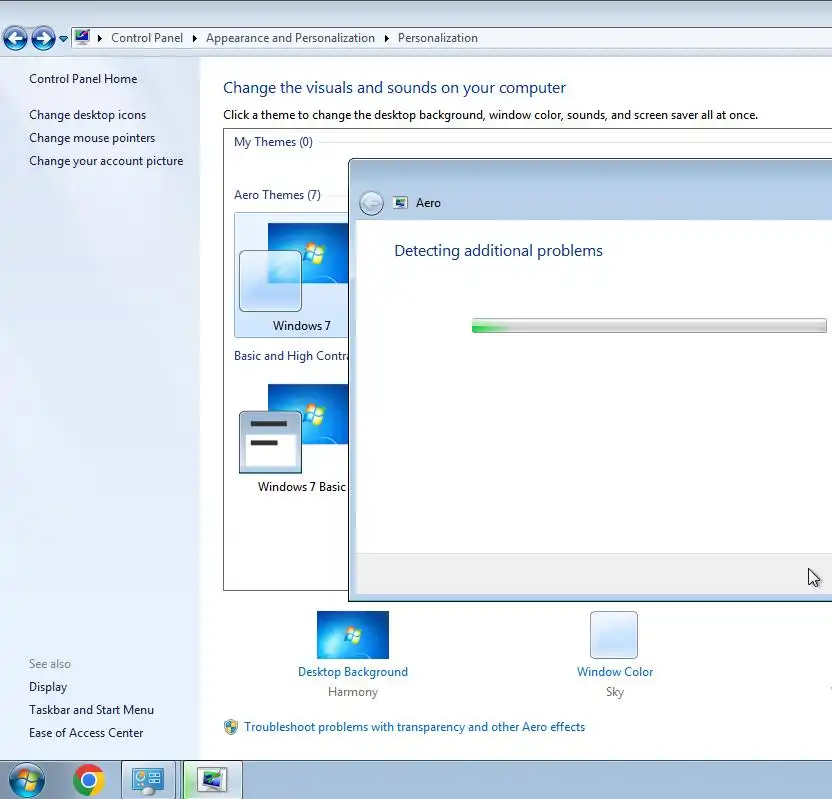Image resolution: width=832 pixels, height=799 pixels.
Task: Click the troubleshooter progress bar
Action: click(x=649, y=325)
